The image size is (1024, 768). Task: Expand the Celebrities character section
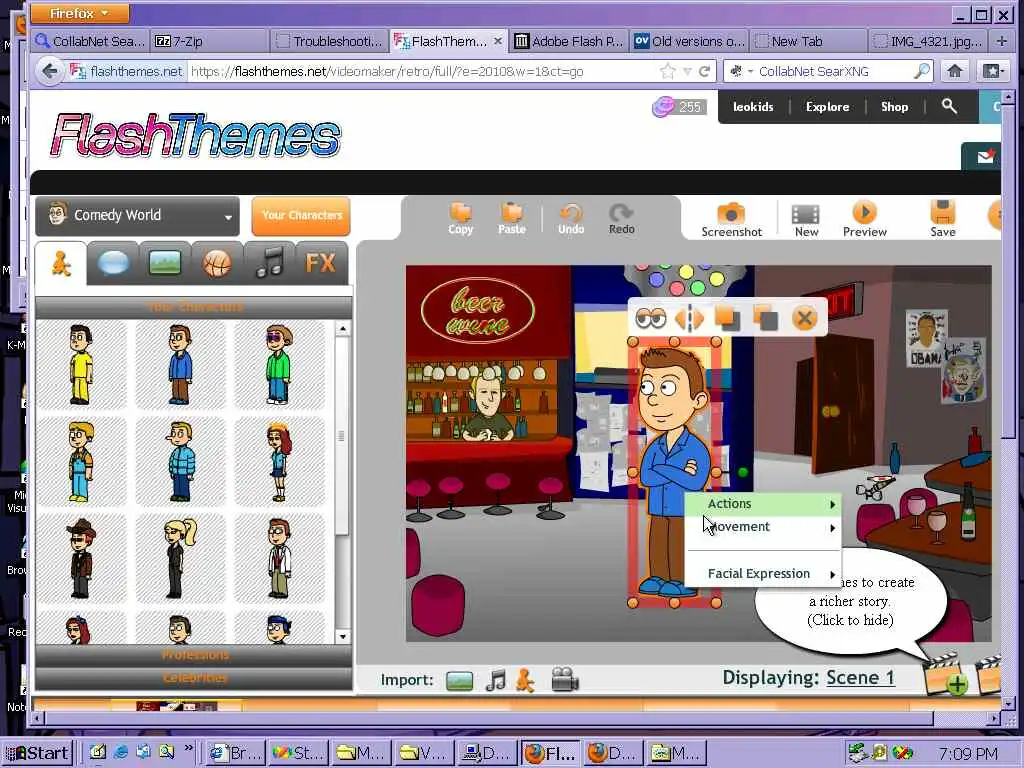(x=194, y=678)
